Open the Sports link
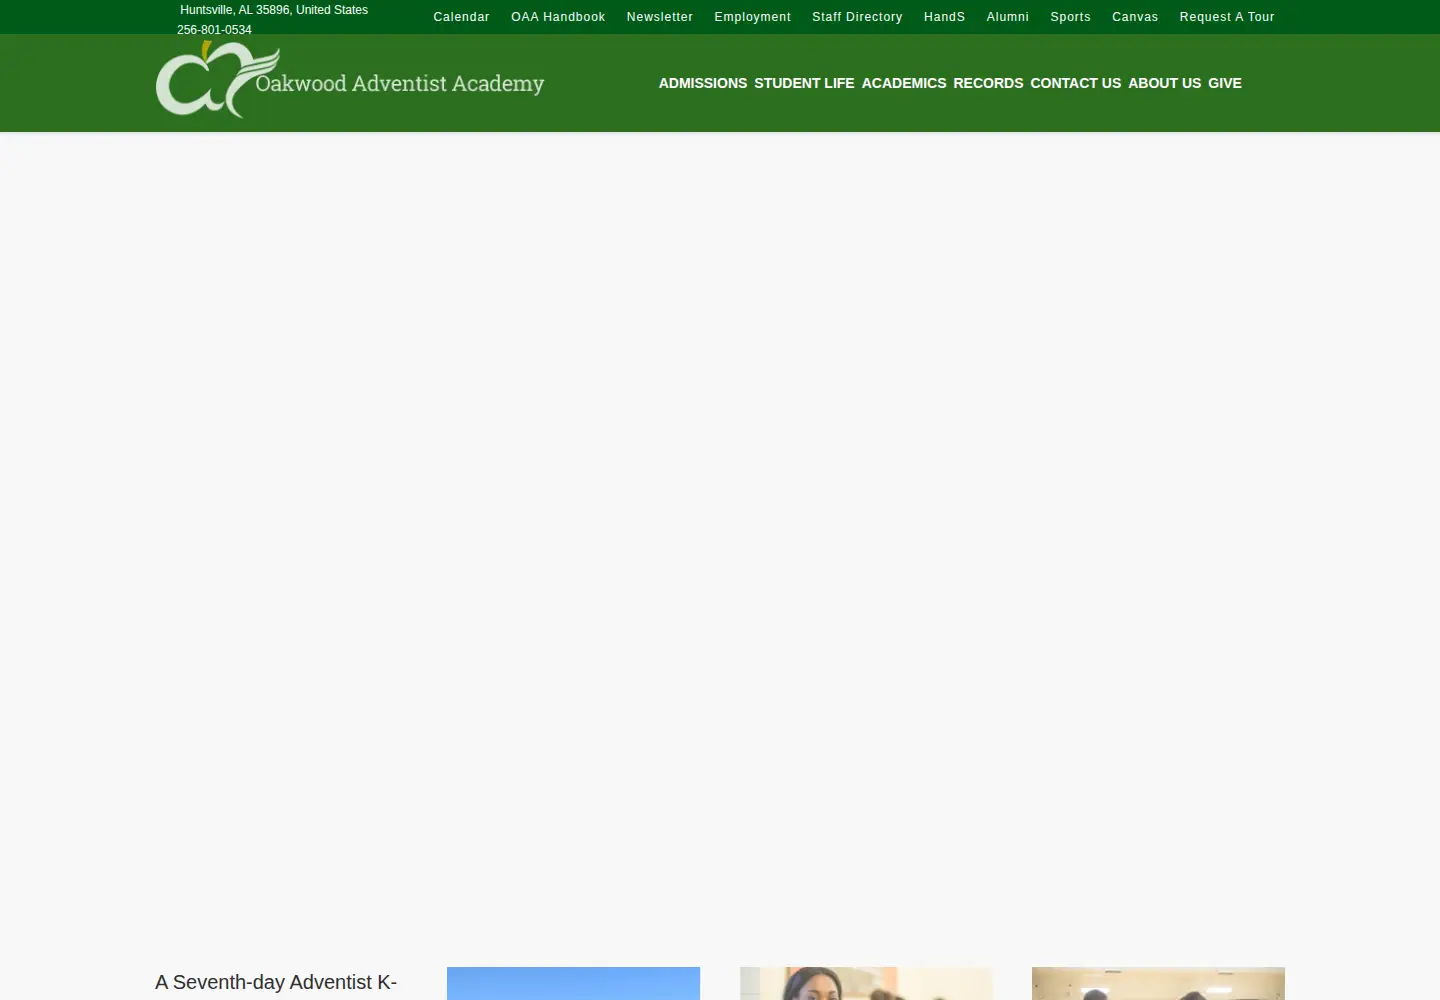Image resolution: width=1440 pixels, height=1000 pixels. pos(1070,17)
